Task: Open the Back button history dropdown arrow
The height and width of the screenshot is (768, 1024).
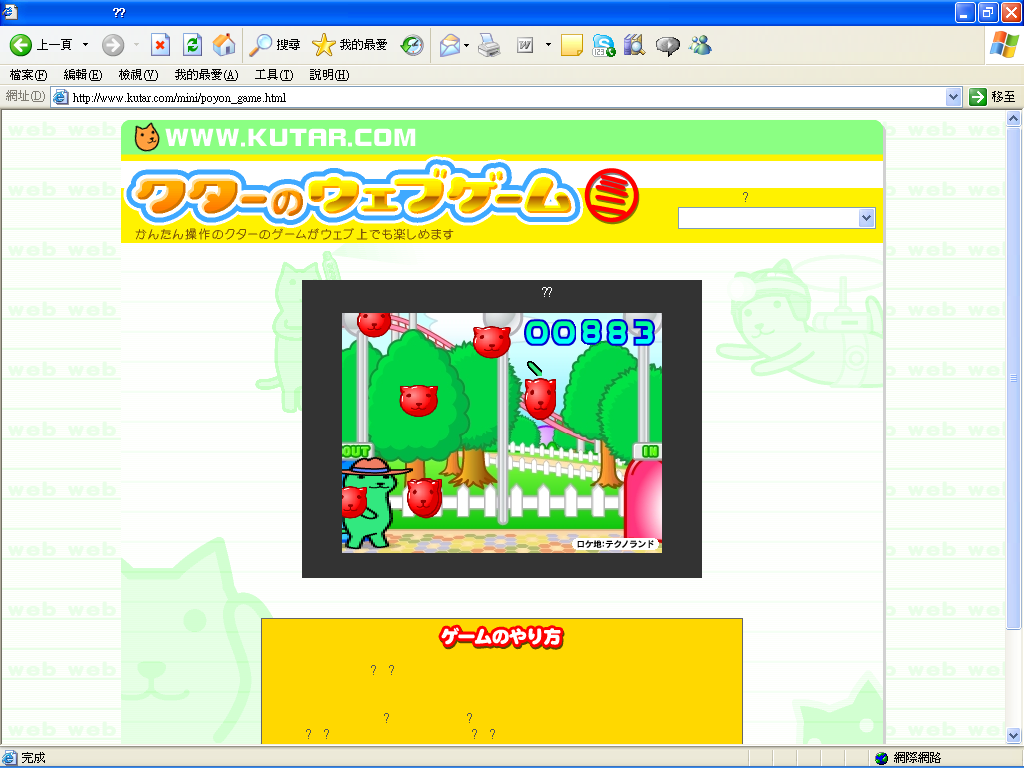Action: click(85, 45)
